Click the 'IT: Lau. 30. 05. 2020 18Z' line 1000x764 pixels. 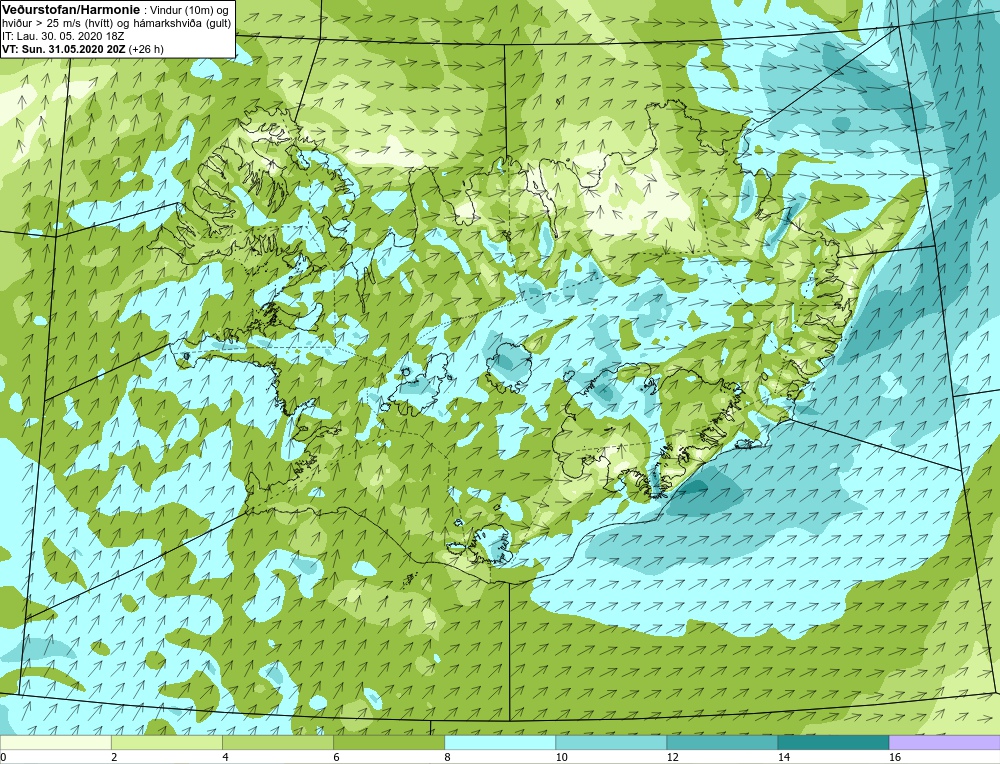[x=63, y=36]
